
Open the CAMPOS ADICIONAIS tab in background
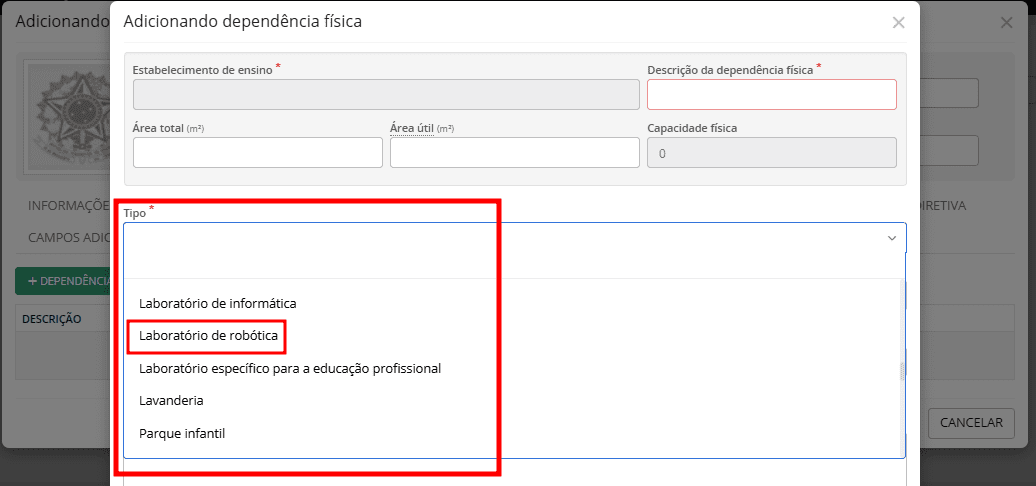69,238
